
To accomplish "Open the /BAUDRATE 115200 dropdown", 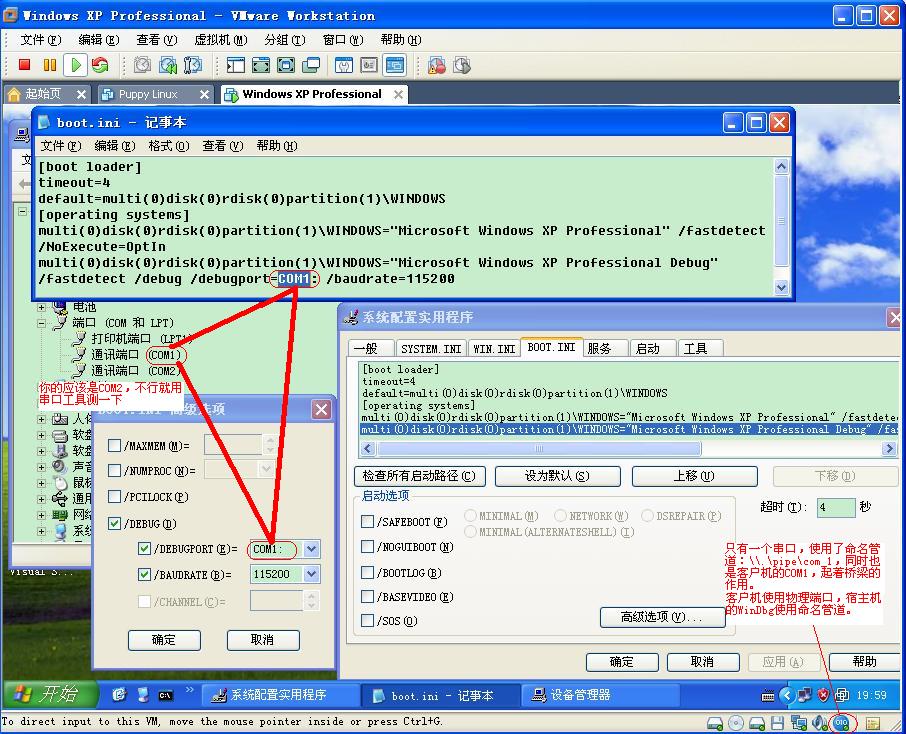I will [x=311, y=574].
